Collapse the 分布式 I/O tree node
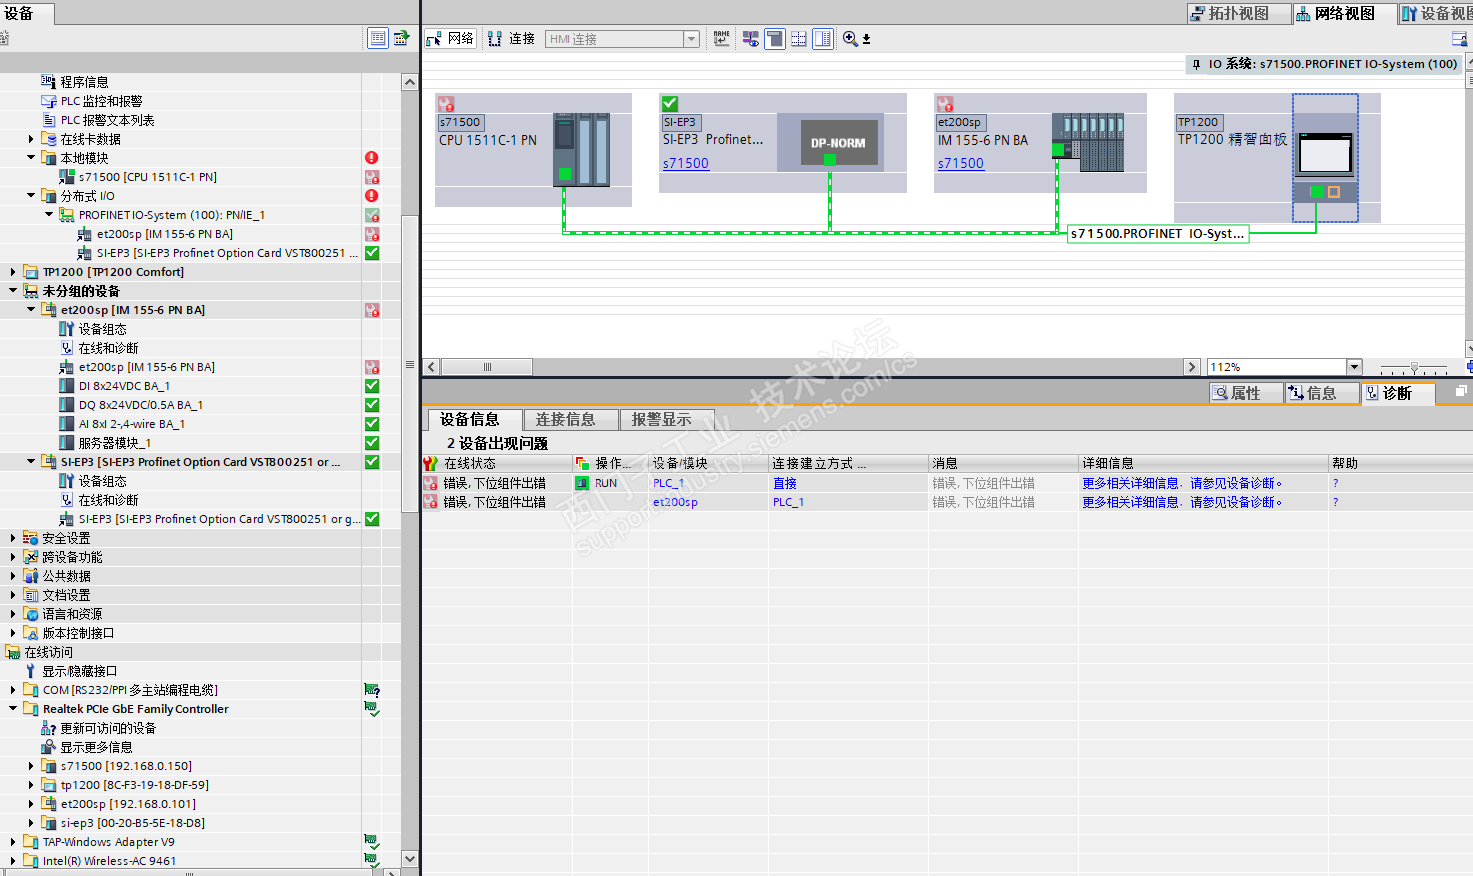This screenshot has width=1473, height=876. [x=31, y=196]
